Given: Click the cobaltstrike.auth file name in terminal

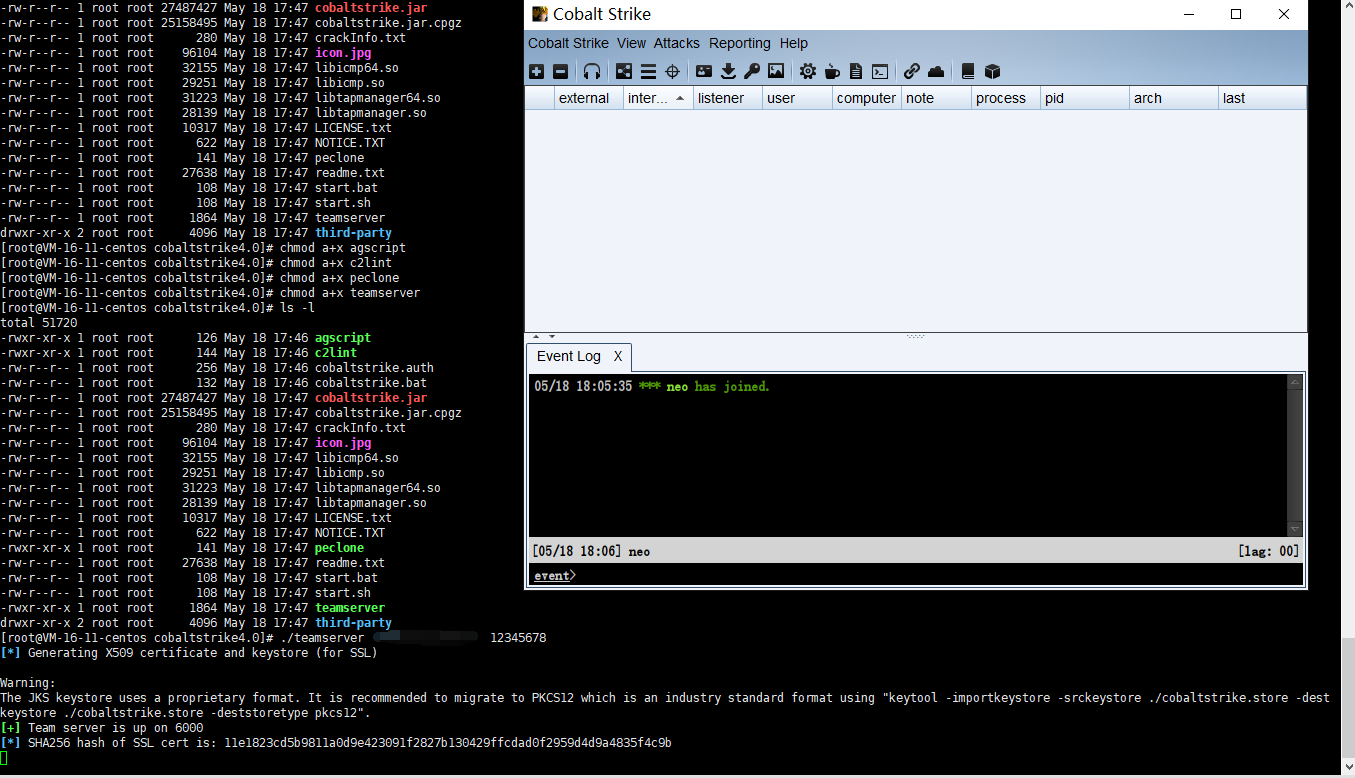Looking at the screenshot, I should tap(374, 368).
